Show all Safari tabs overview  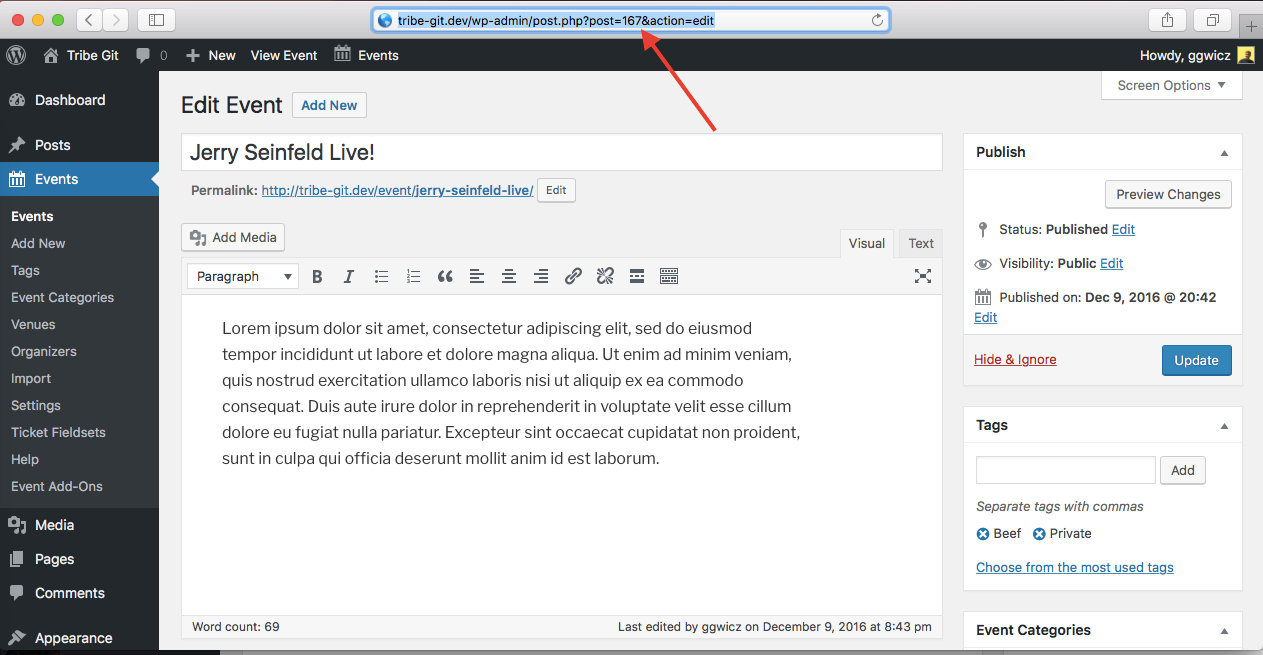point(1212,20)
